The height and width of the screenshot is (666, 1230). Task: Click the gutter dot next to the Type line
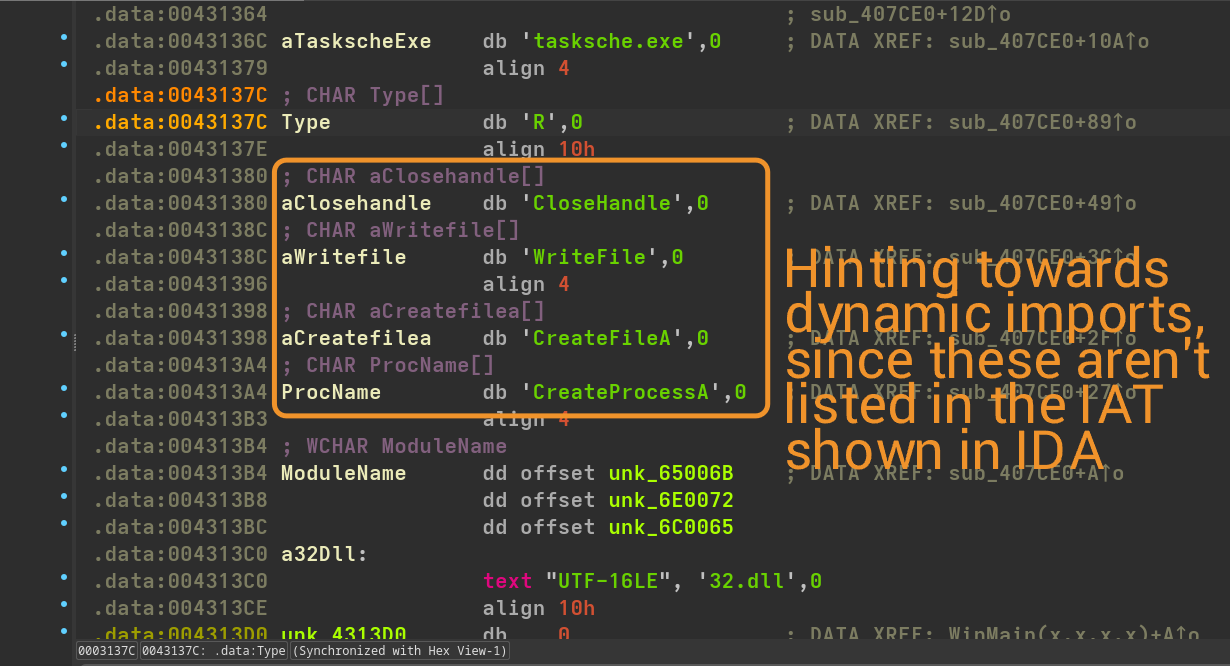pyautogui.click(x=64, y=119)
